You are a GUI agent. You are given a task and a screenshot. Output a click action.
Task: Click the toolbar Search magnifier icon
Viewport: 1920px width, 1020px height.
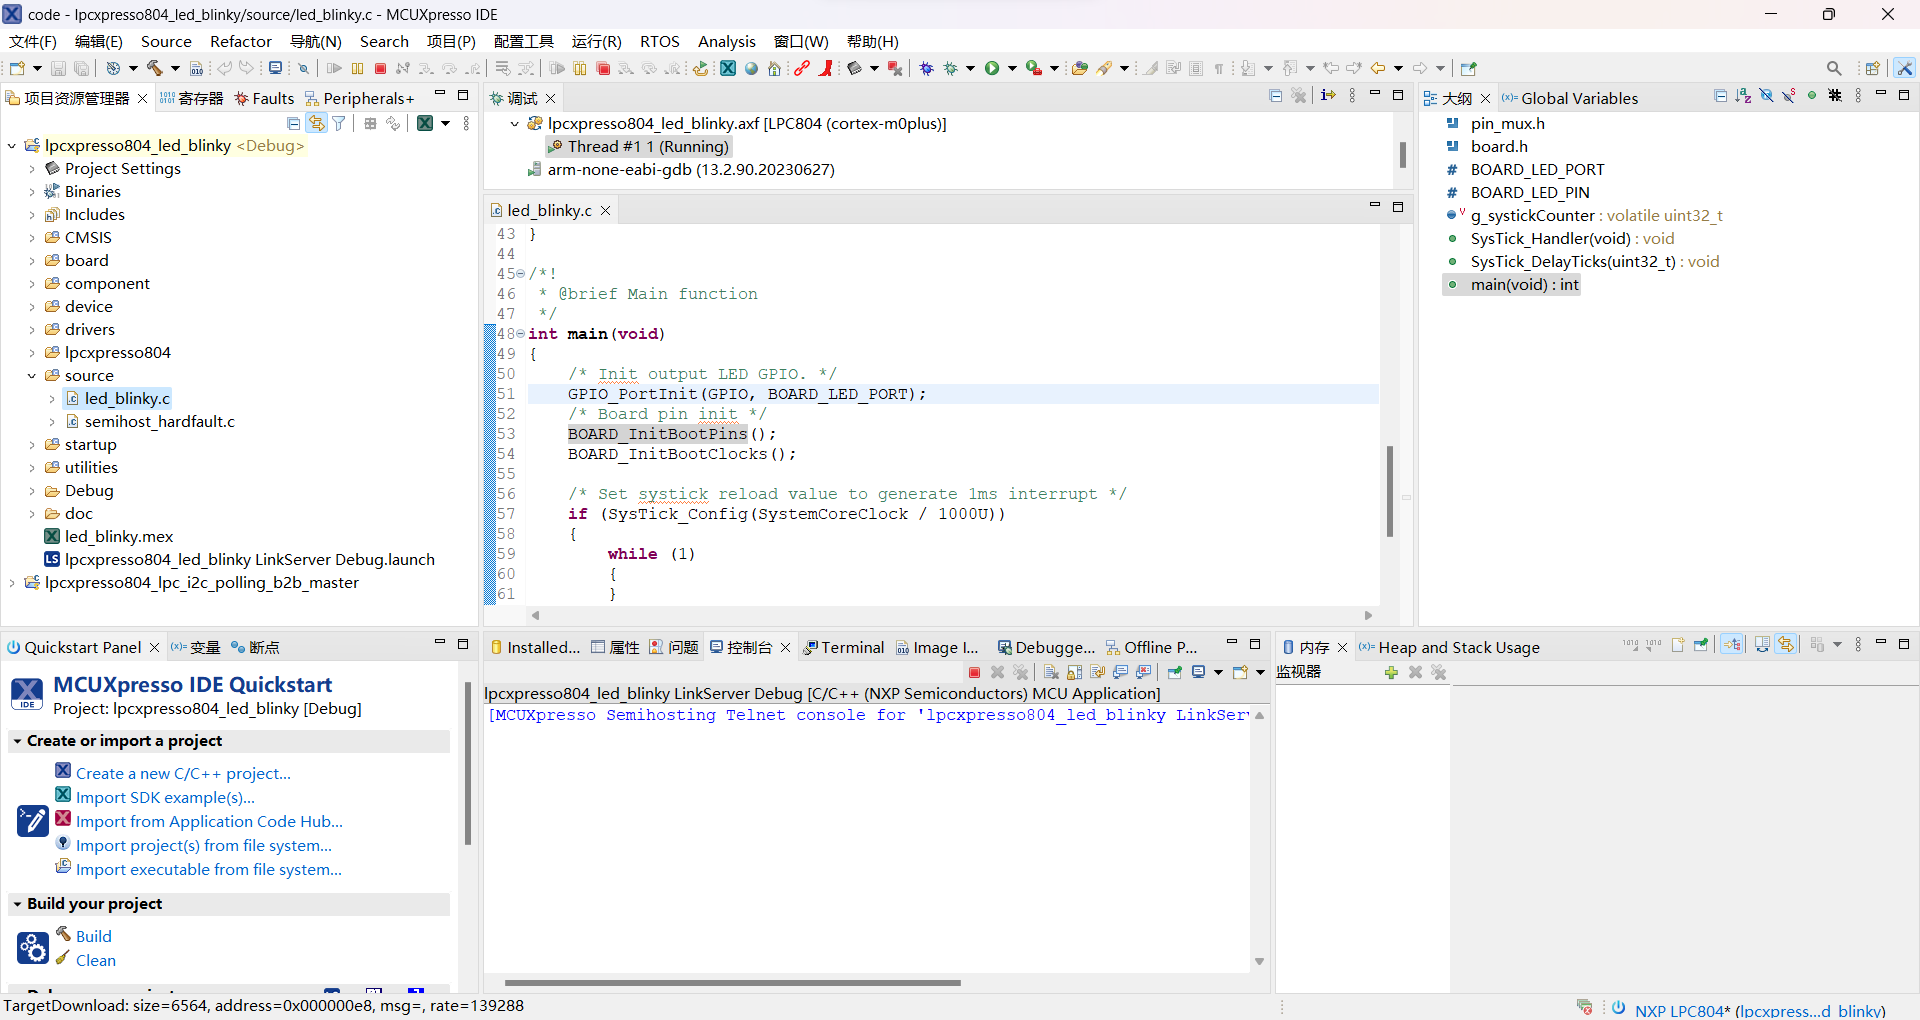tap(1834, 68)
